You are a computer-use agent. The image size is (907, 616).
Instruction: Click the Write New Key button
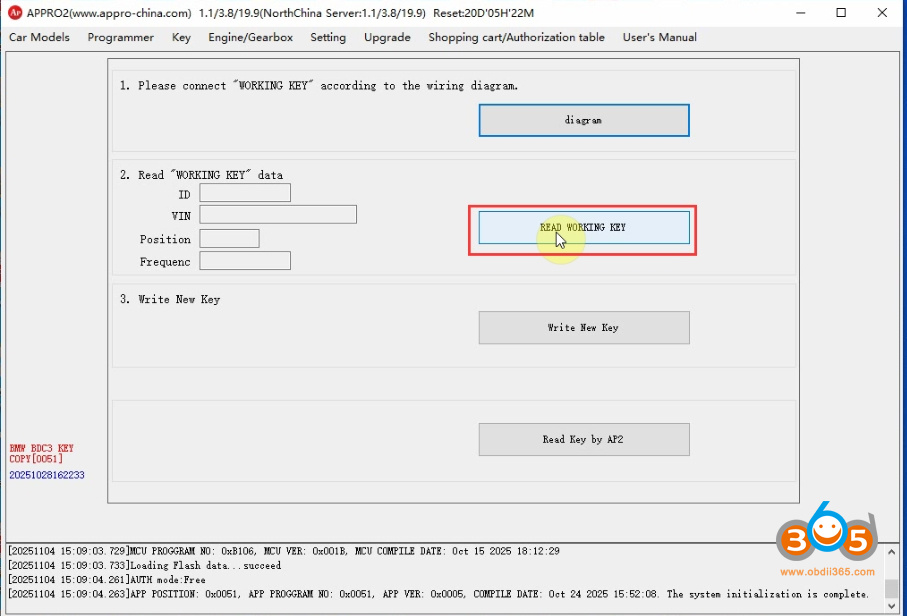pyautogui.click(x=584, y=327)
